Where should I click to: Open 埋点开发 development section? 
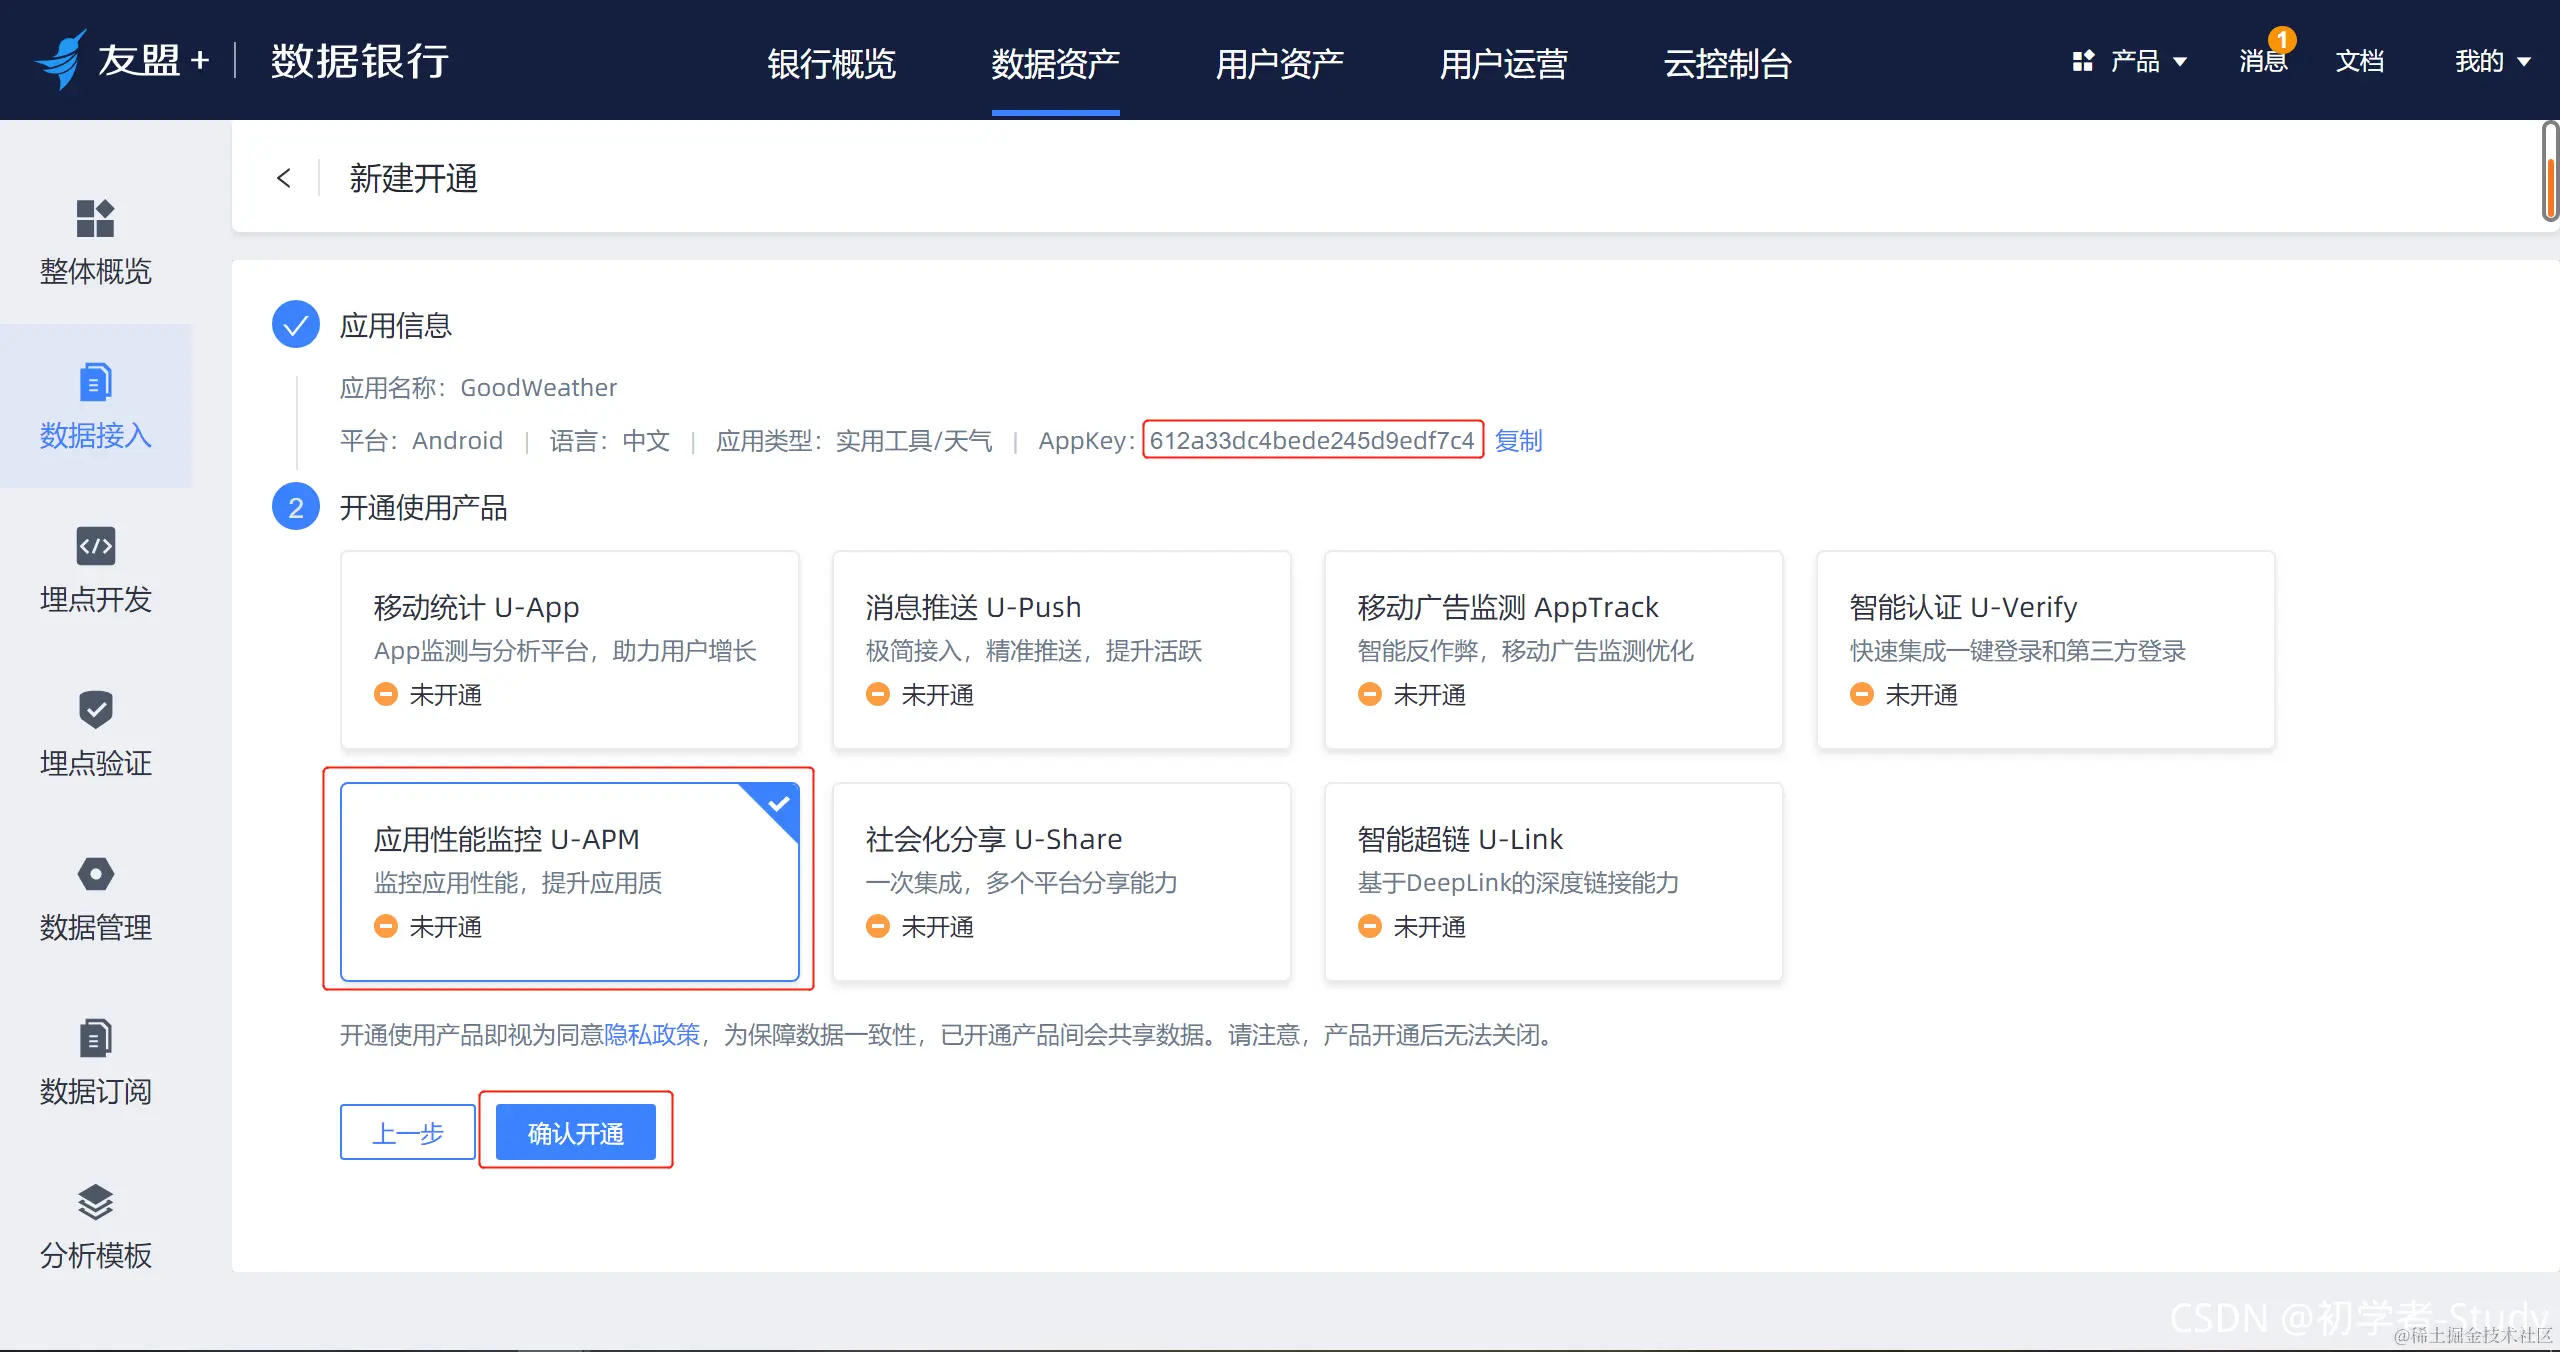95,570
